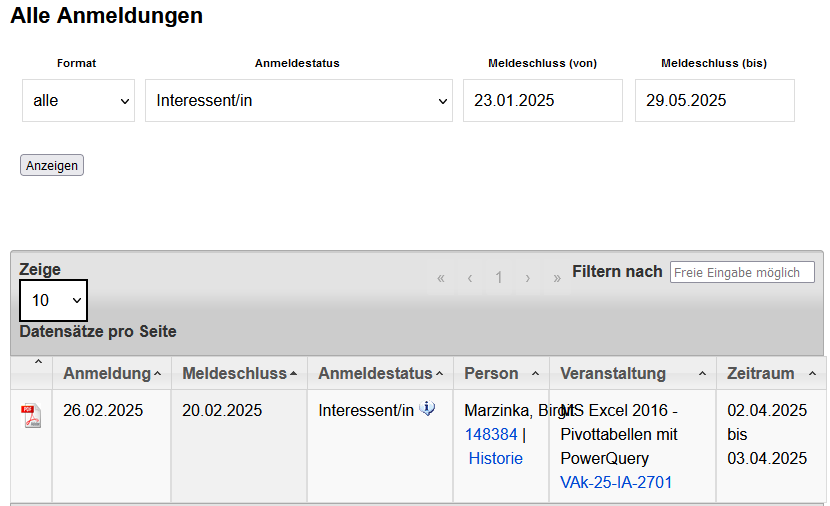This screenshot has height=506, width=830.
Task: Sort the table by Anmeldung column
Action: pyautogui.click(x=111, y=374)
